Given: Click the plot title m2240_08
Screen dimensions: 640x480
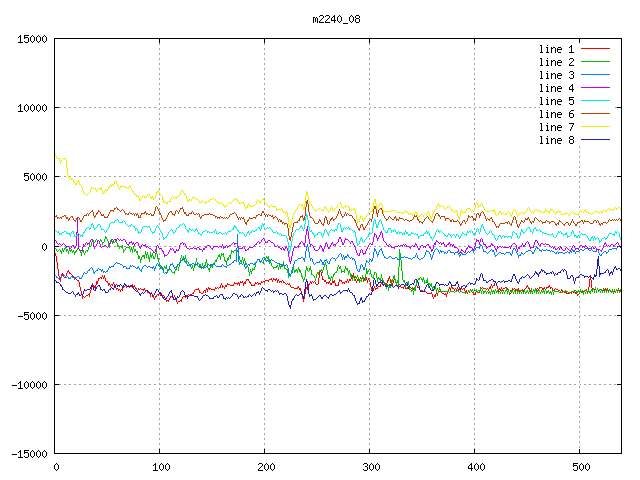Looking at the screenshot, I should (x=338, y=18).
